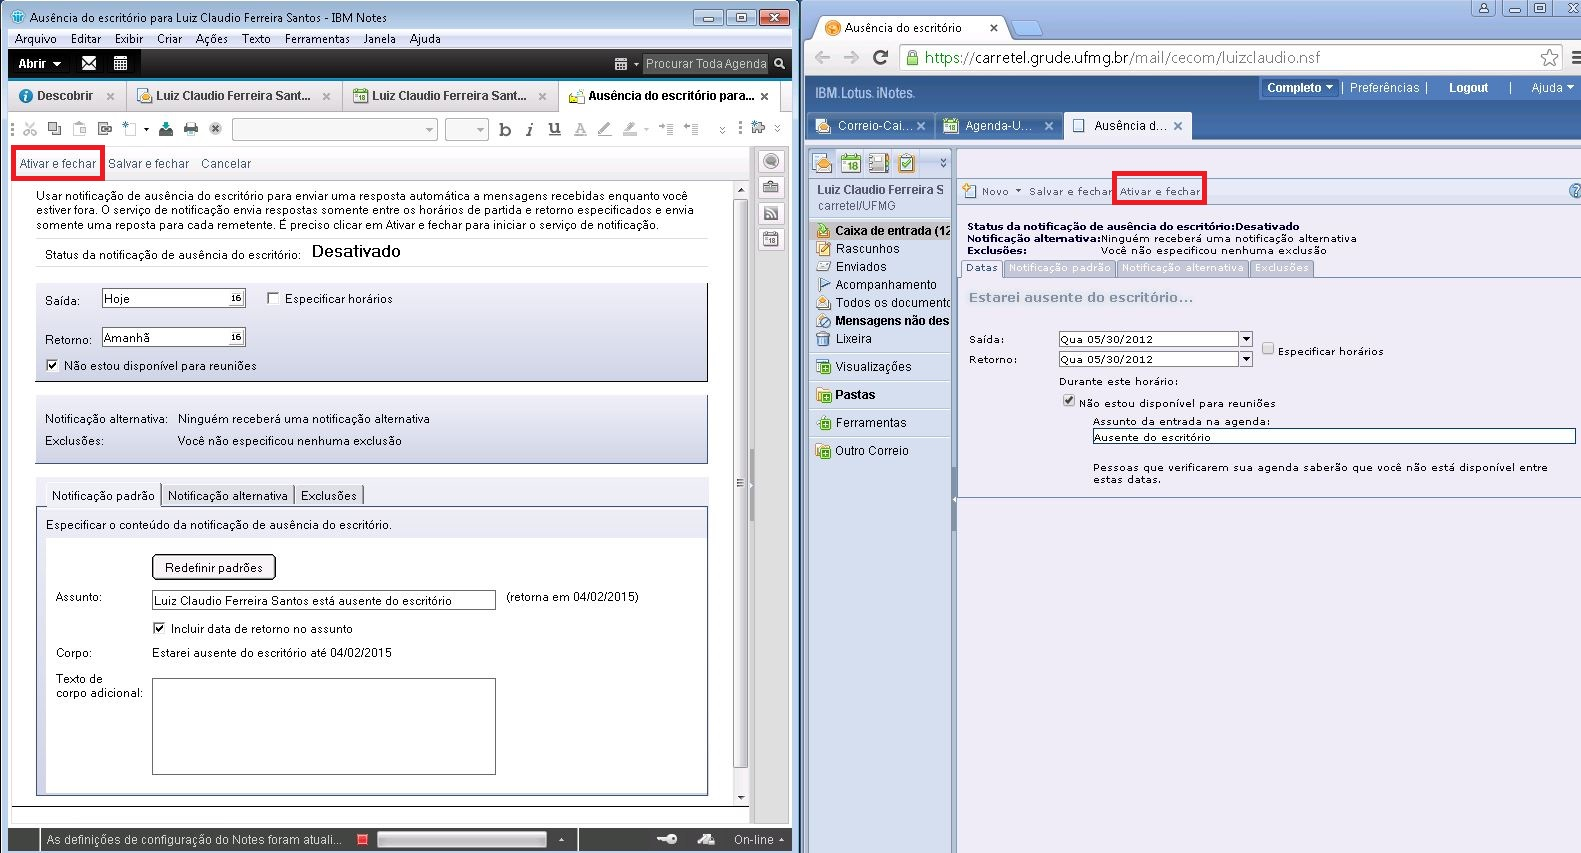Click the text color A icon
Image resolution: width=1581 pixels, height=853 pixels.
click(x=580, y=129)
